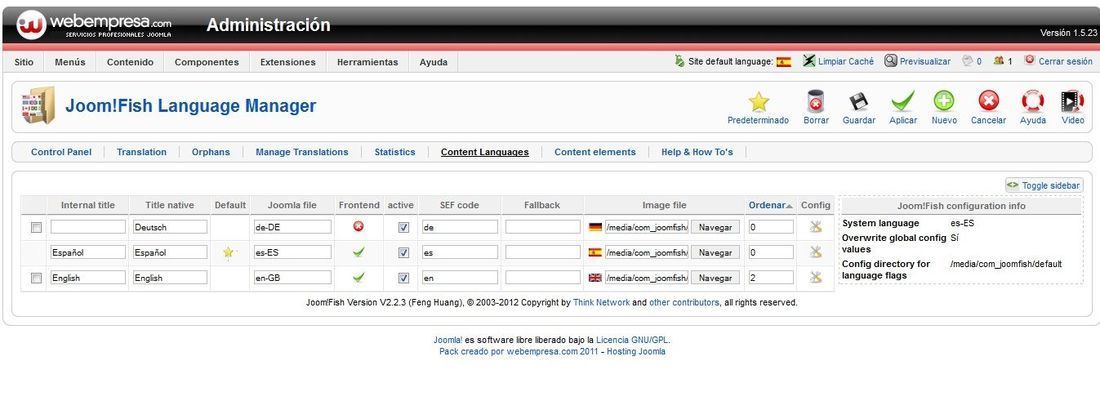Screen dimensions: 1100x410
Task: Open the Extensiones menu
Action: point(288,62)
